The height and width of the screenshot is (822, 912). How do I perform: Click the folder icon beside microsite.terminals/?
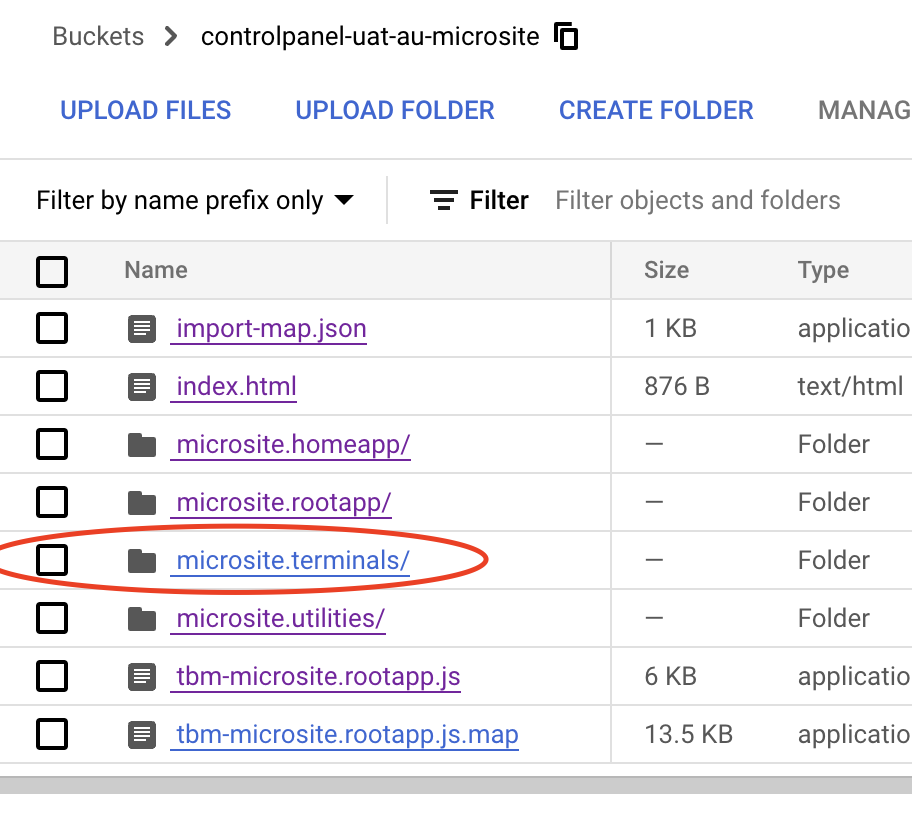[x=142, y=561]
